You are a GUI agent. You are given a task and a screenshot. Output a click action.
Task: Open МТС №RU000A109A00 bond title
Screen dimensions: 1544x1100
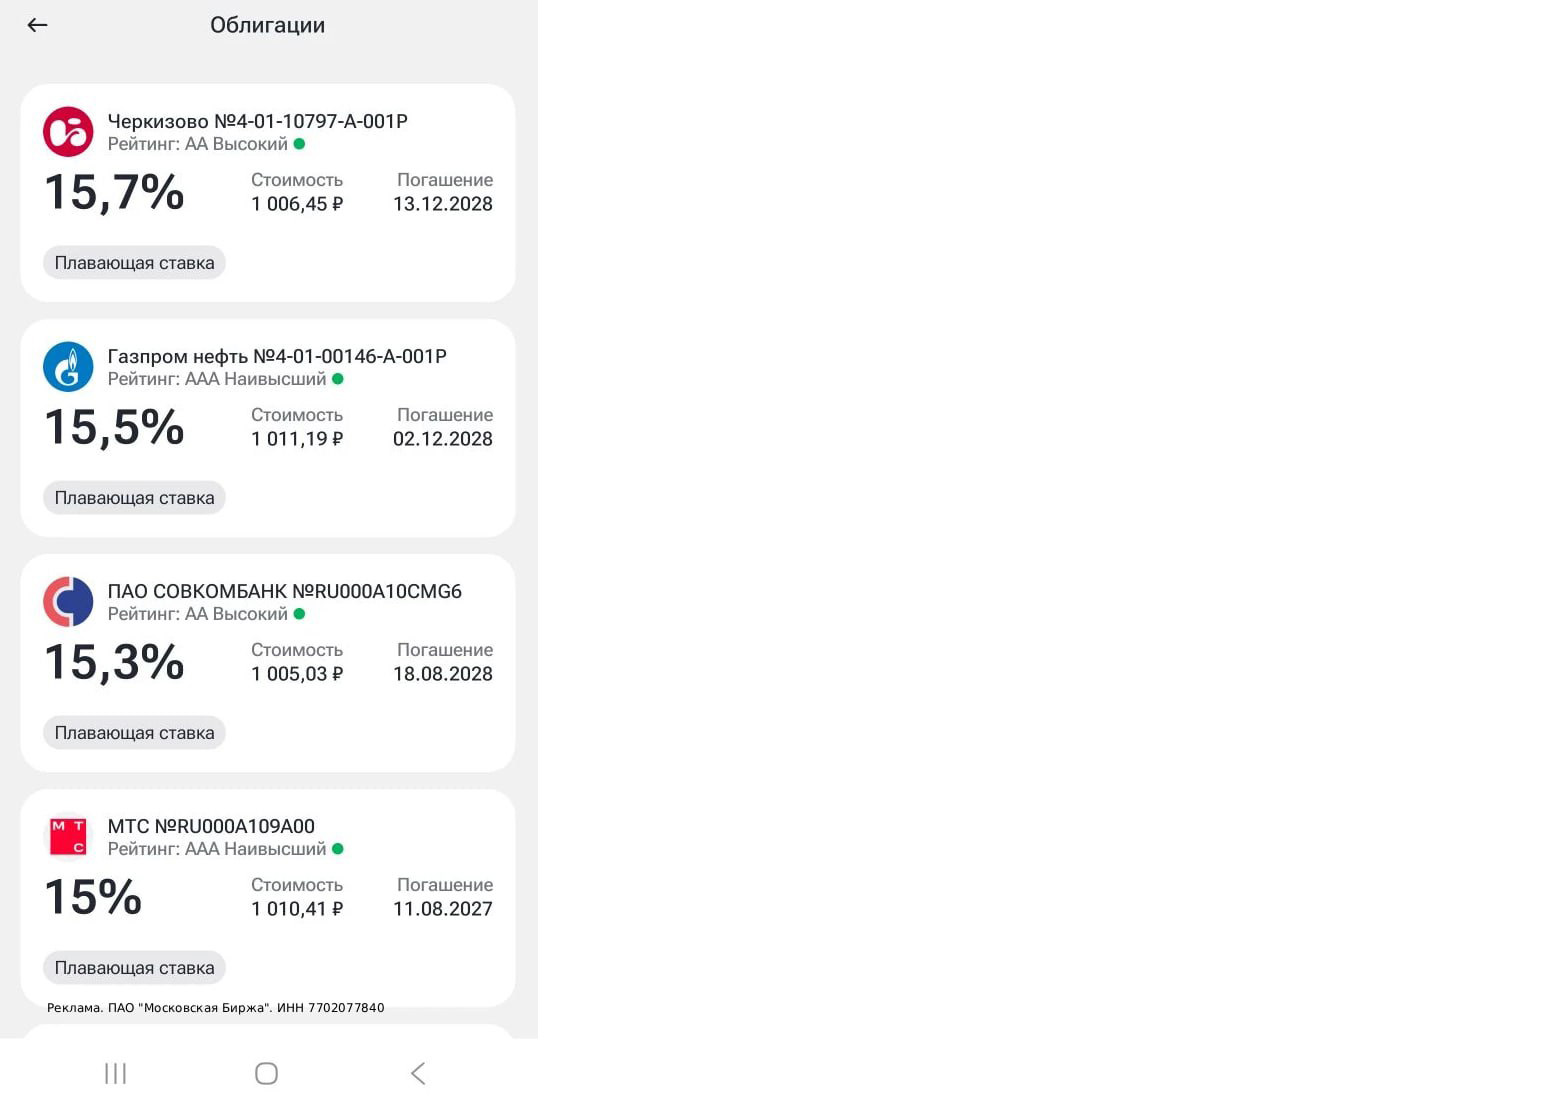(x=211, y=826)
